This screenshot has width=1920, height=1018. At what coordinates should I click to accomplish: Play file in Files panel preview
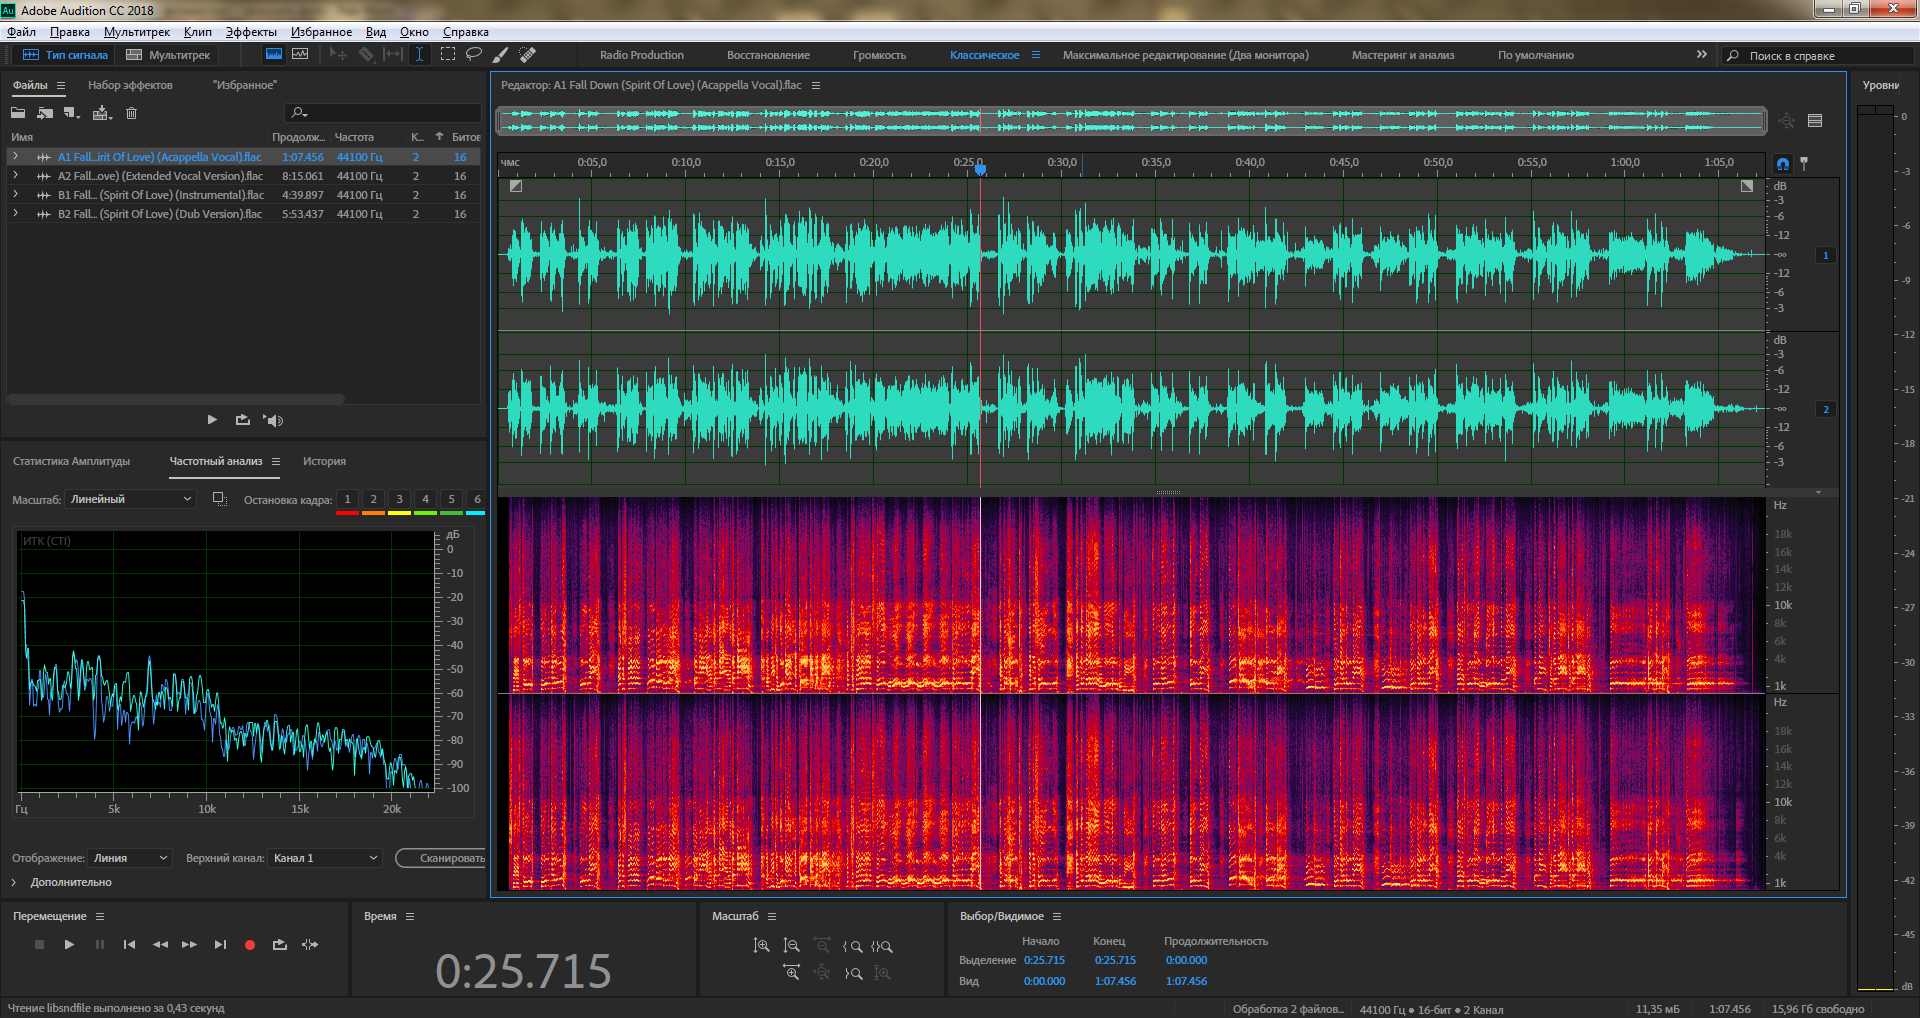point(212,420)
